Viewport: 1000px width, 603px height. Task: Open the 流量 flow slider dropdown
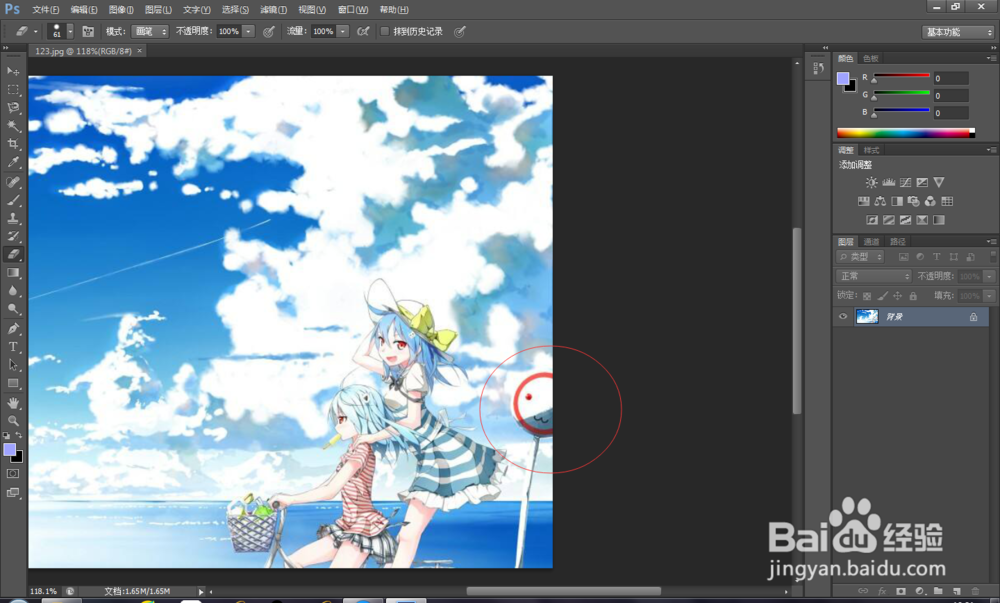click(x=343, y=31)
